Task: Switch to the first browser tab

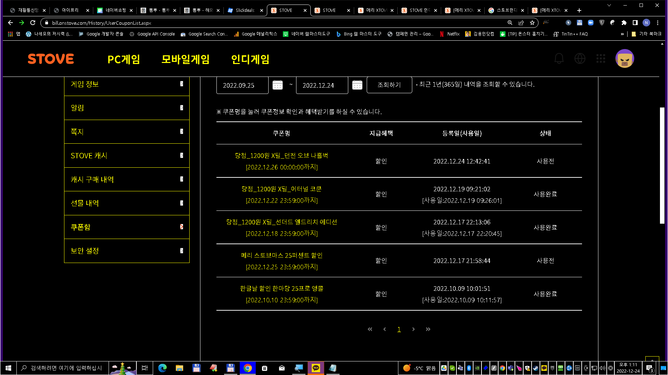Action: 28,10
